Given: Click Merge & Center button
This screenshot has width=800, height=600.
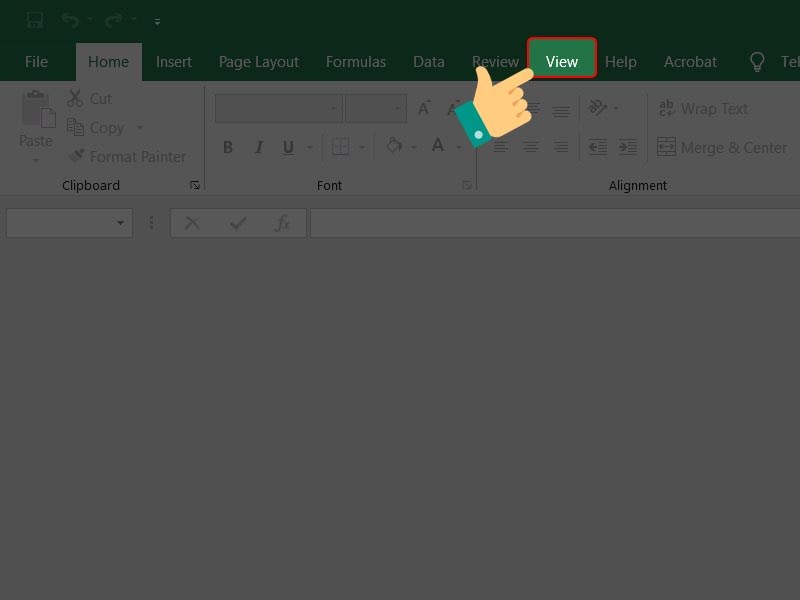Looking at the screenshot, I should [x=722, y=147].
